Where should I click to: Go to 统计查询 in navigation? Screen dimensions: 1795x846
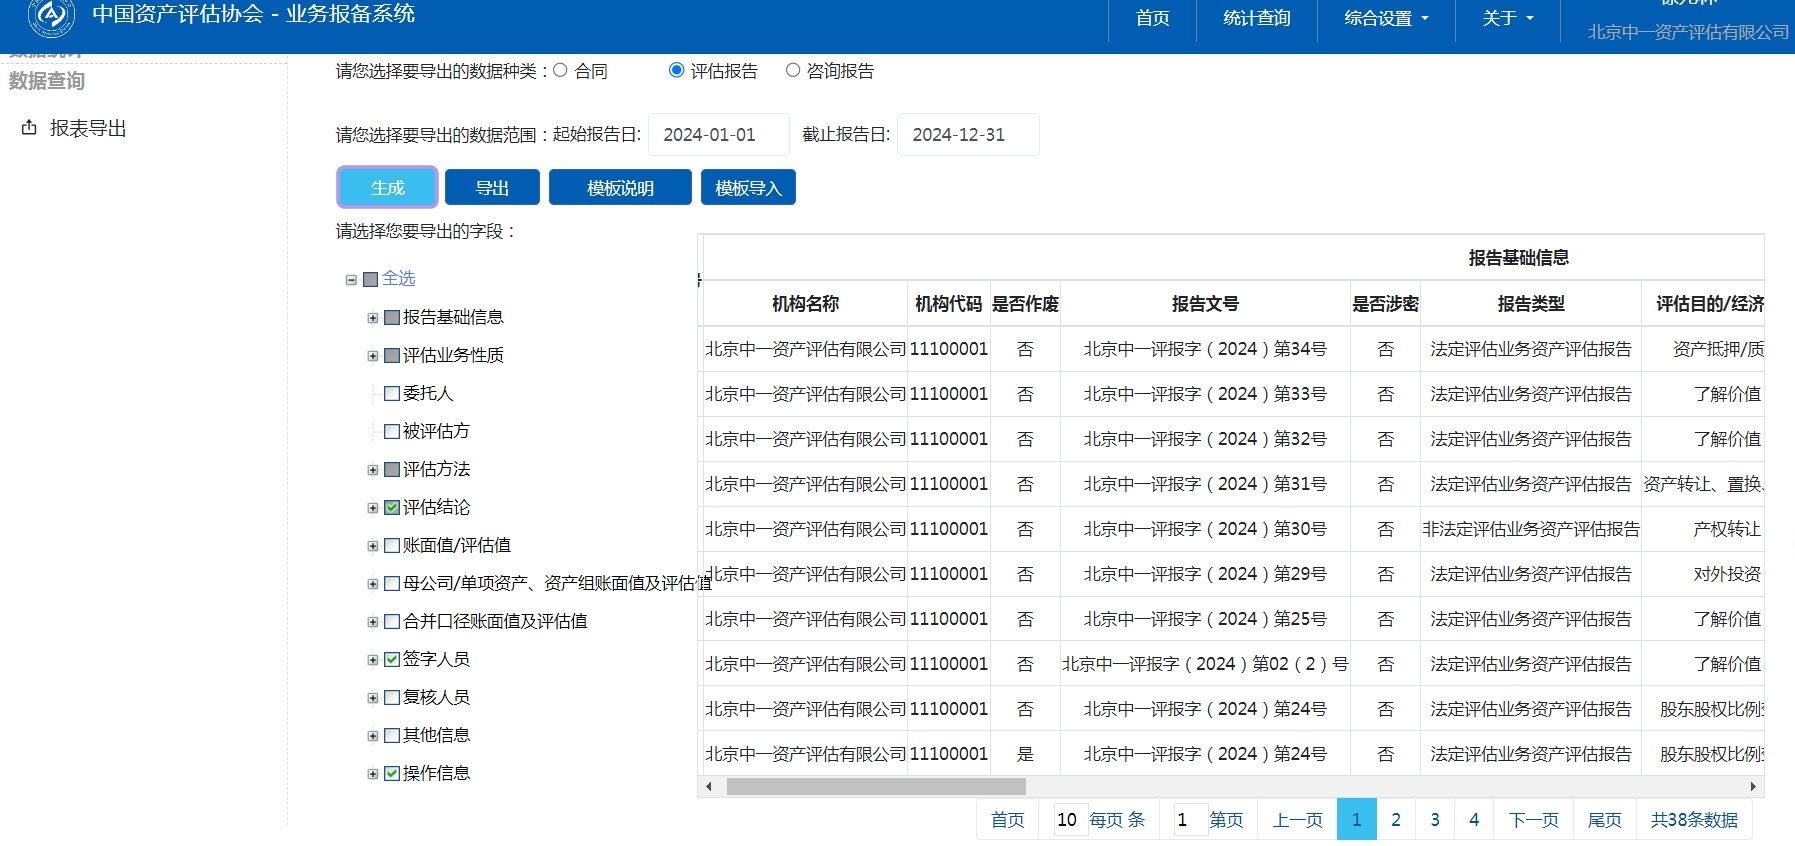pyautogui.click(x=1256, y=18)
